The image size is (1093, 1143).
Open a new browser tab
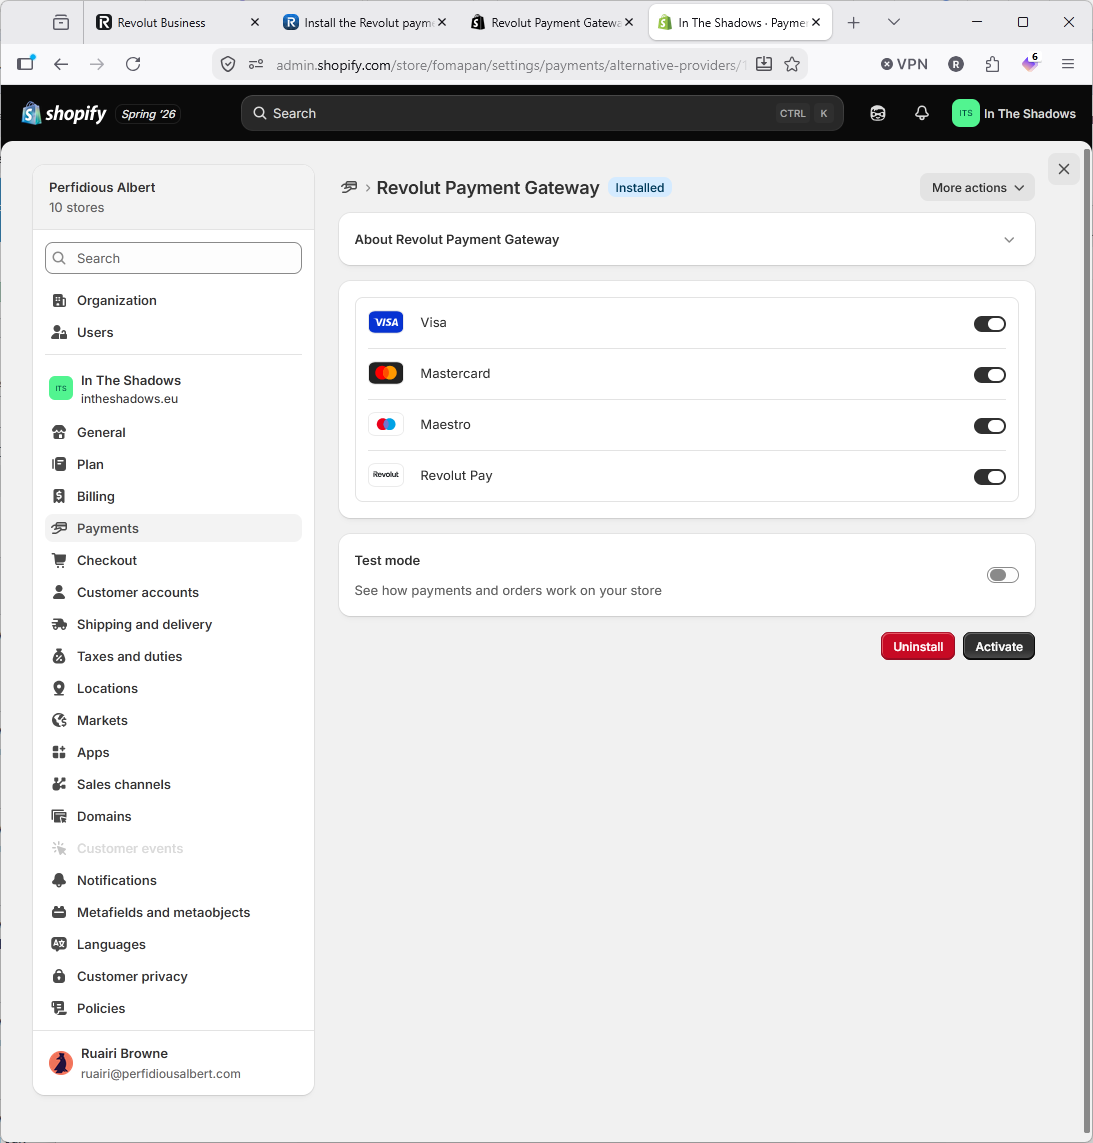[854, 23]
